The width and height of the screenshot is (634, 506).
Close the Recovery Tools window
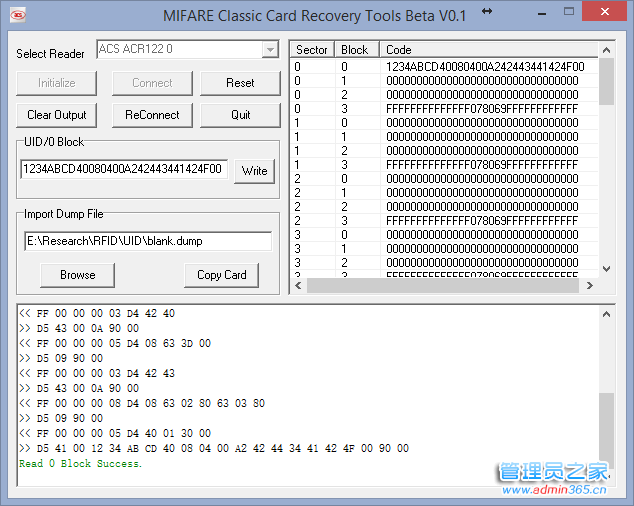pos(605,12)
